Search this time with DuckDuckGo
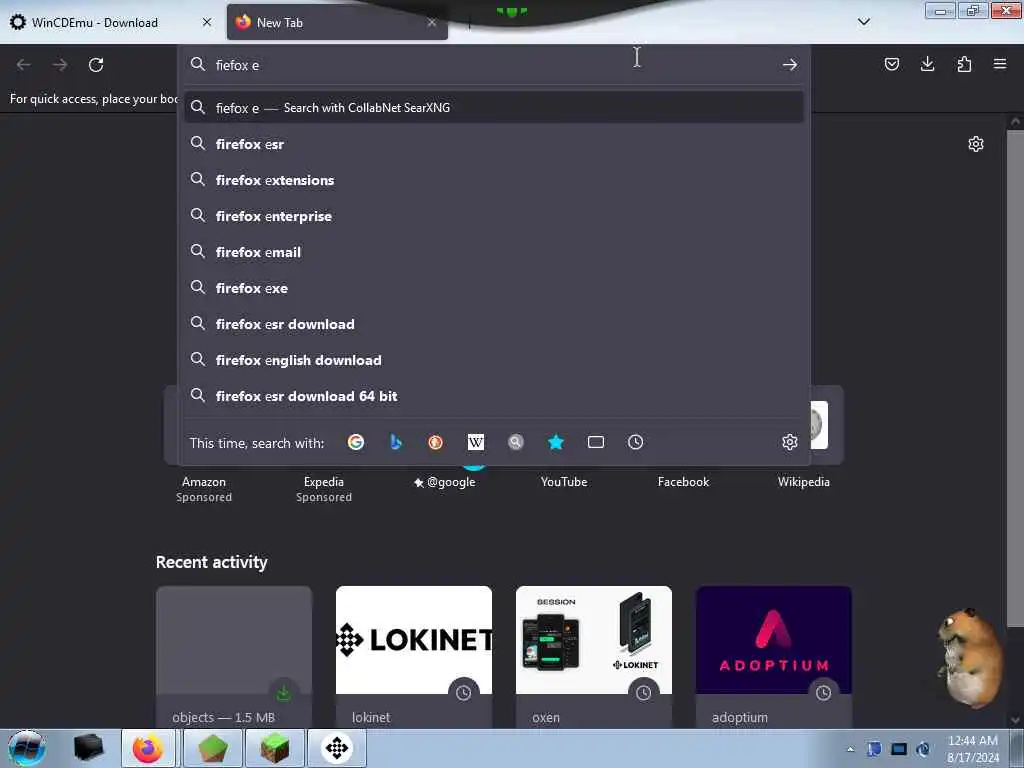The image size is (1024, 768). click(x=436, y=442)
